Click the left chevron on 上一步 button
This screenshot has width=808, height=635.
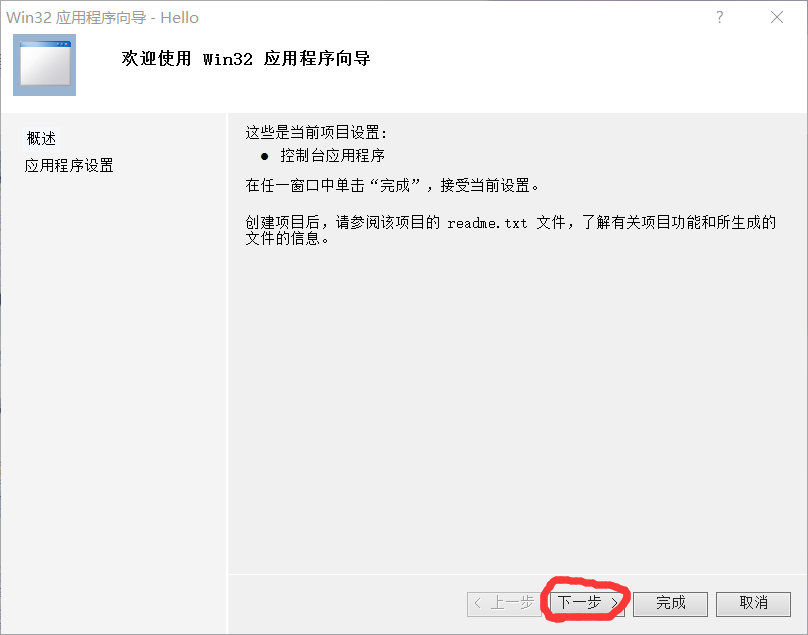pos(478,603)
